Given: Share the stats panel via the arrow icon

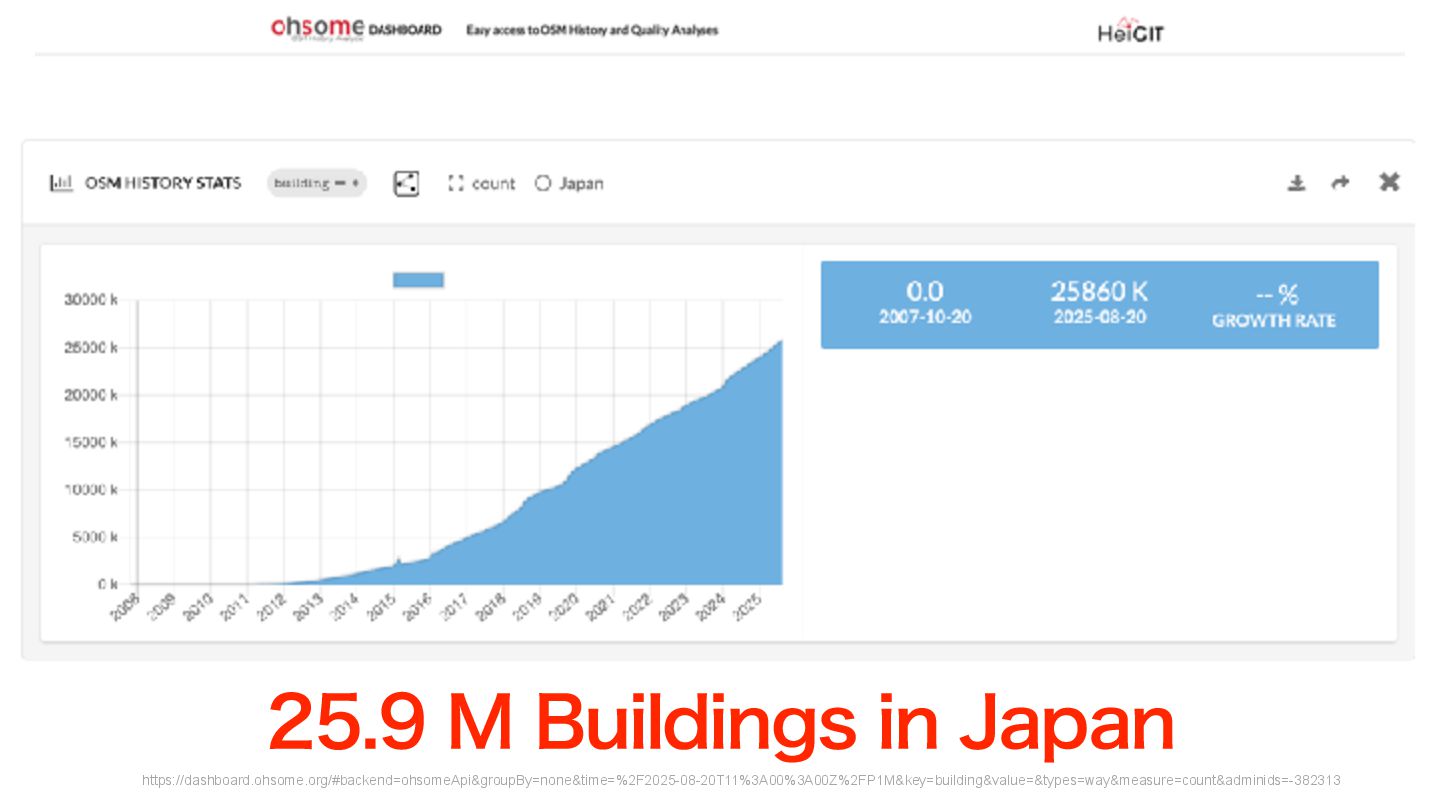Looking at the screenshot, I should point(1340,182).
